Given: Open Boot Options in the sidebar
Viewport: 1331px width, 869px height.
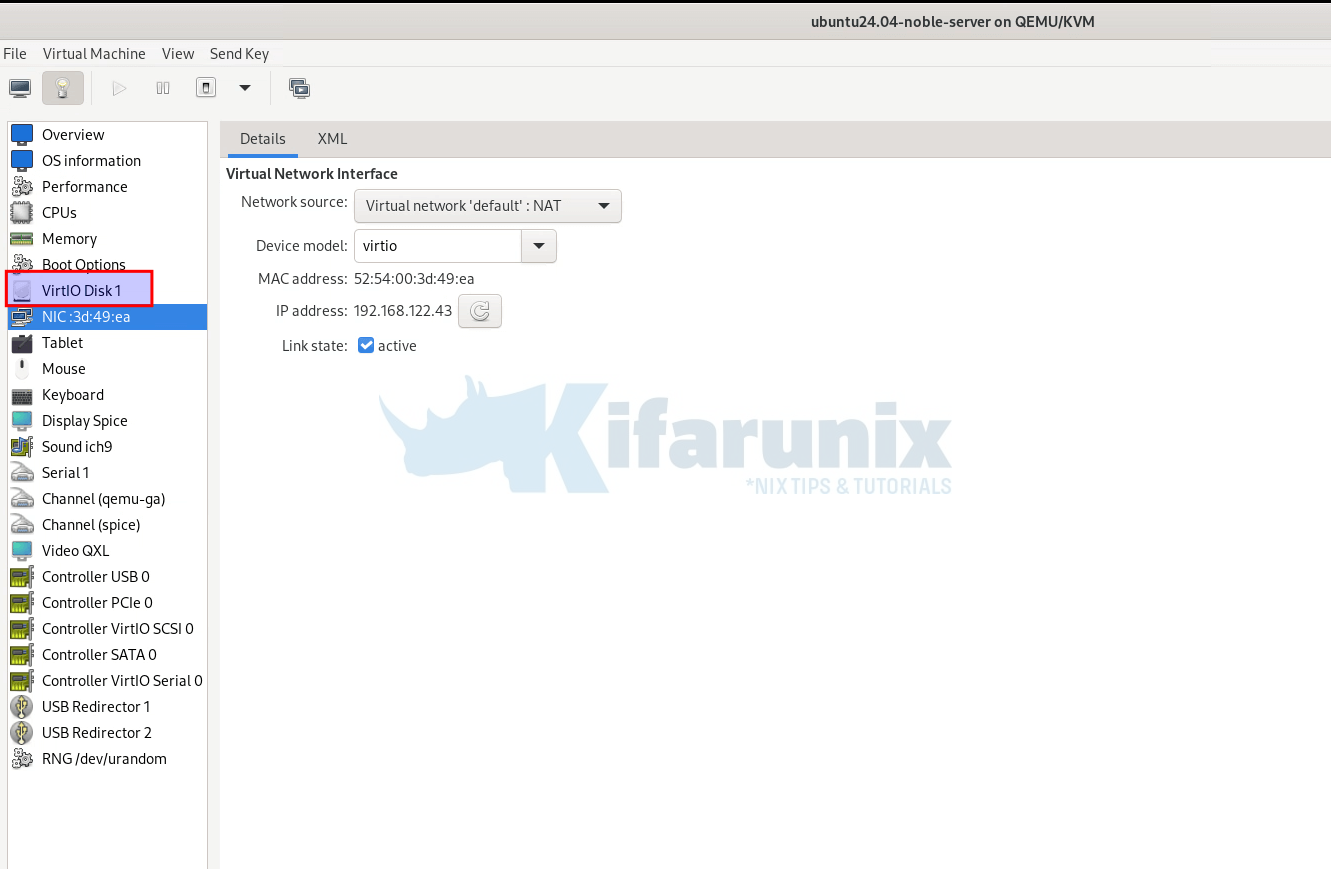Looking at the screenshot, I should click(x=108, y=265).
